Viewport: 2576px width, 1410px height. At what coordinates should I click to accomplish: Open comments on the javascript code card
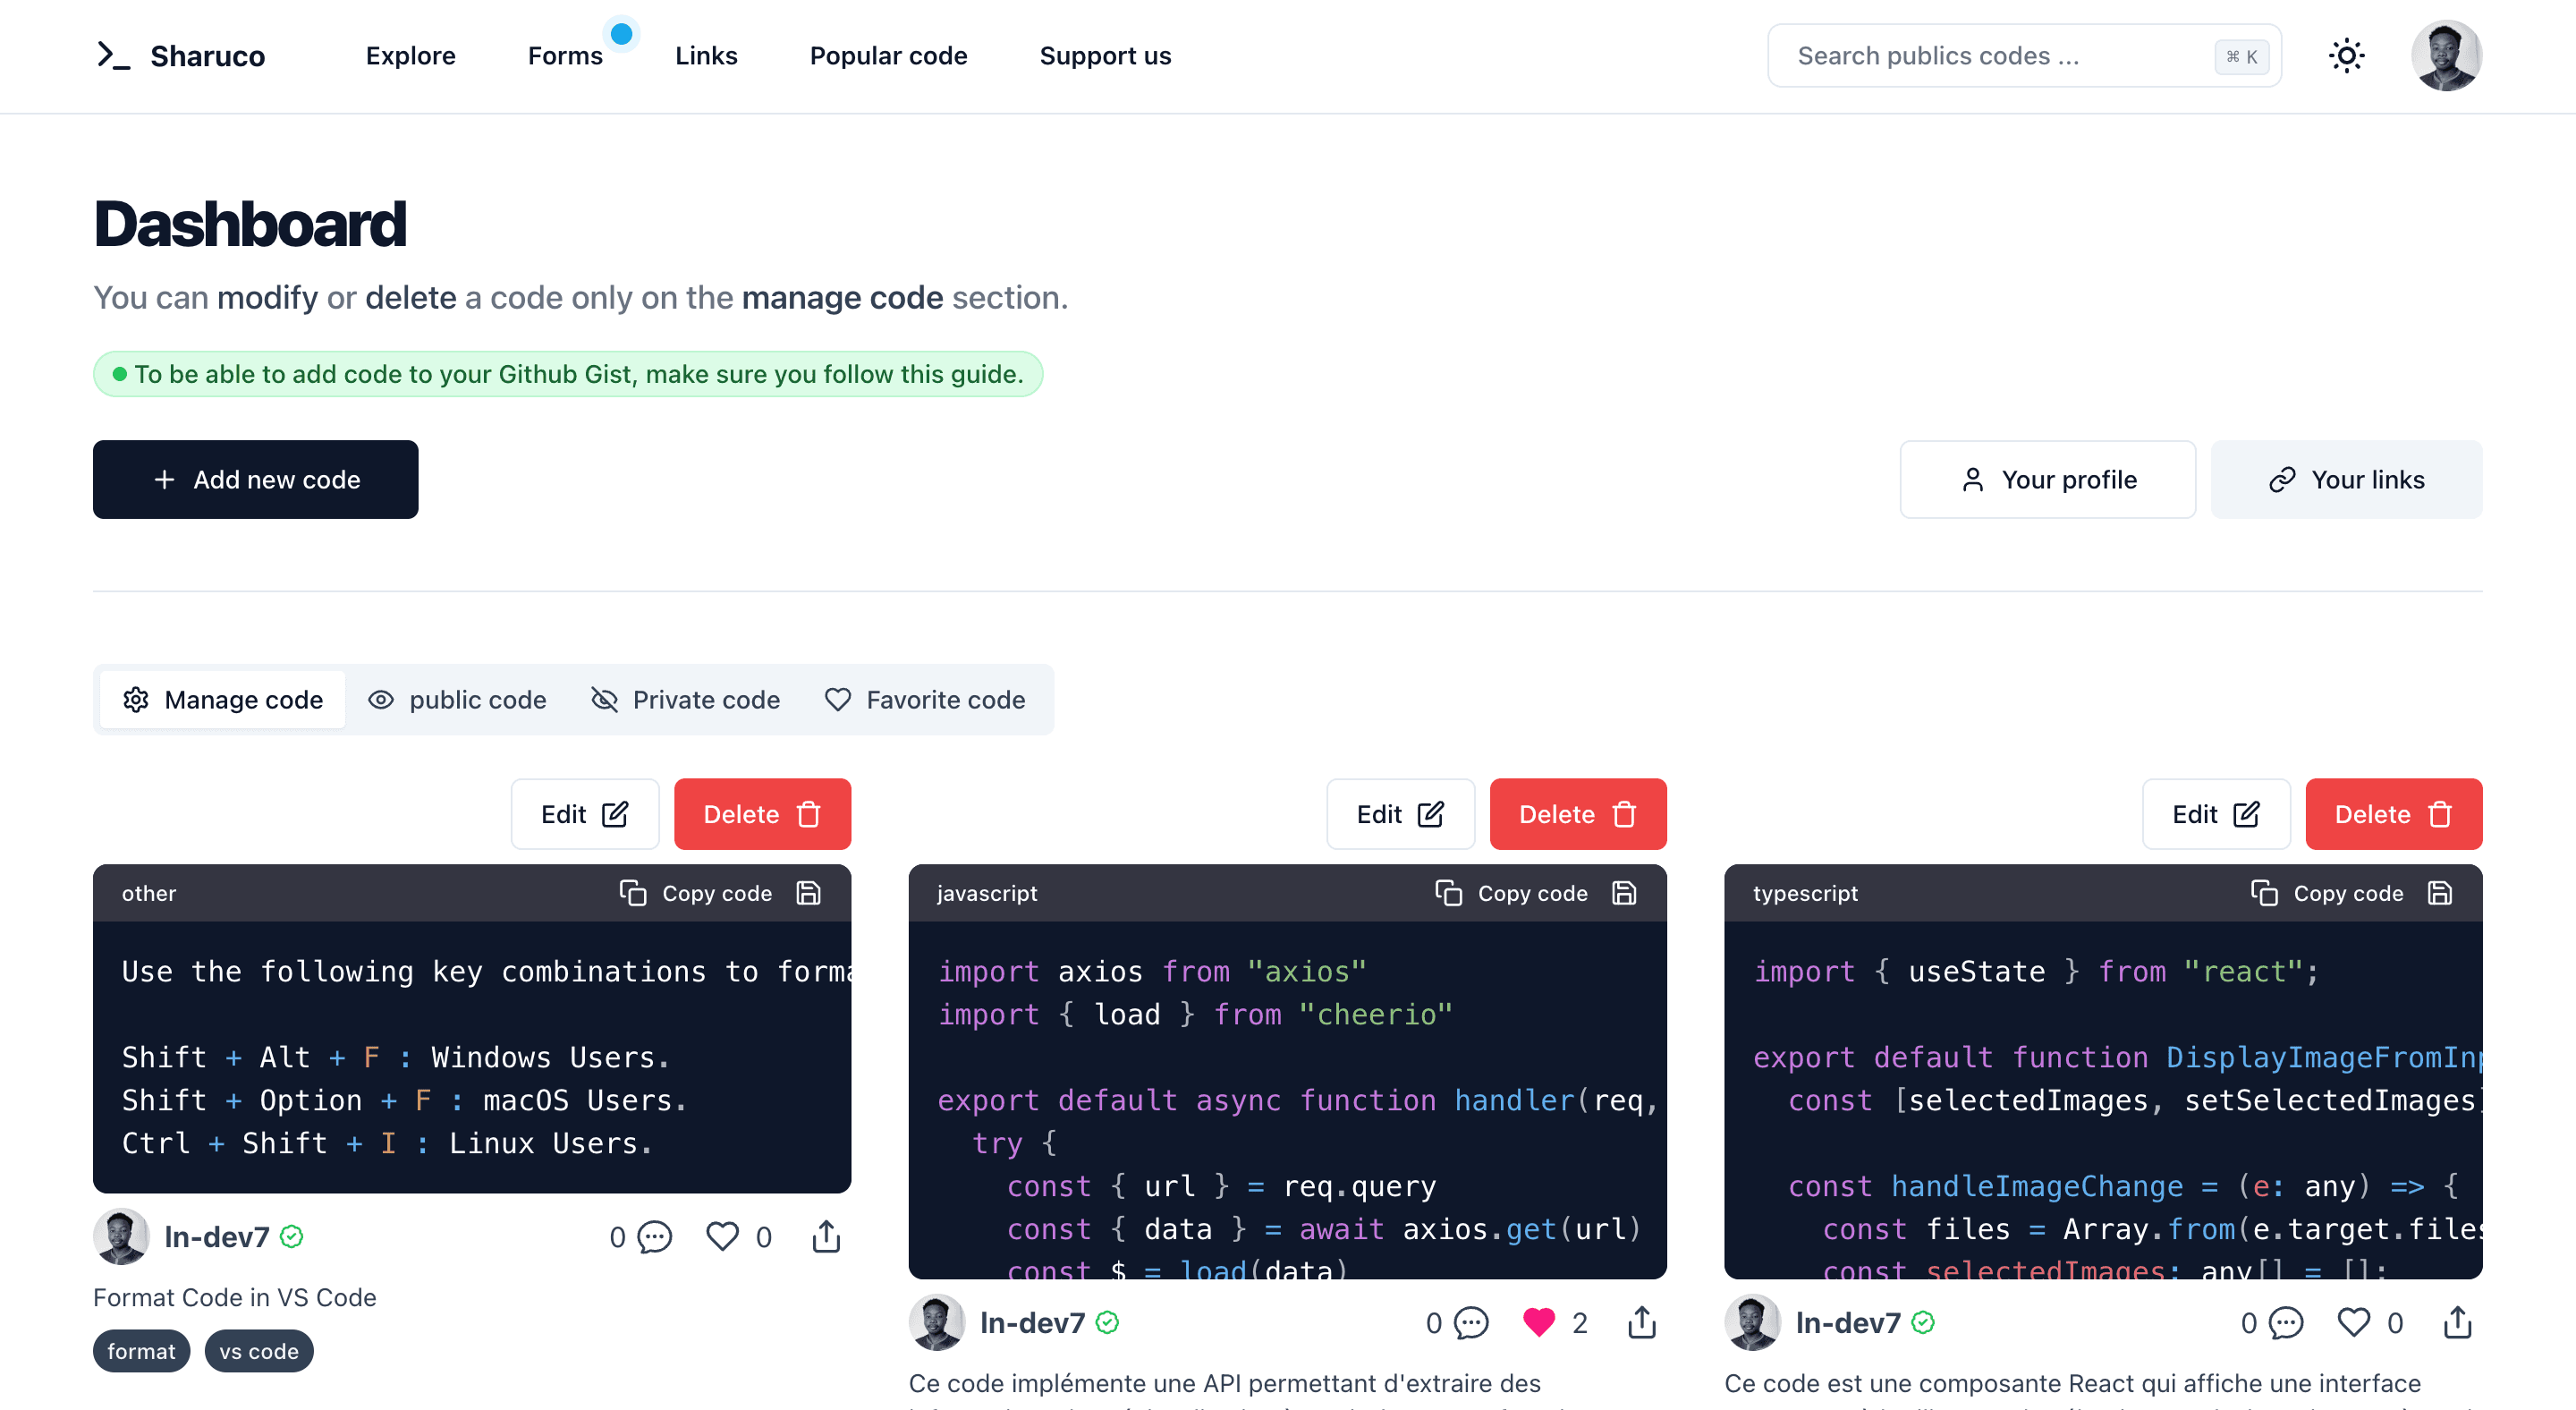coord(1470,1322)
